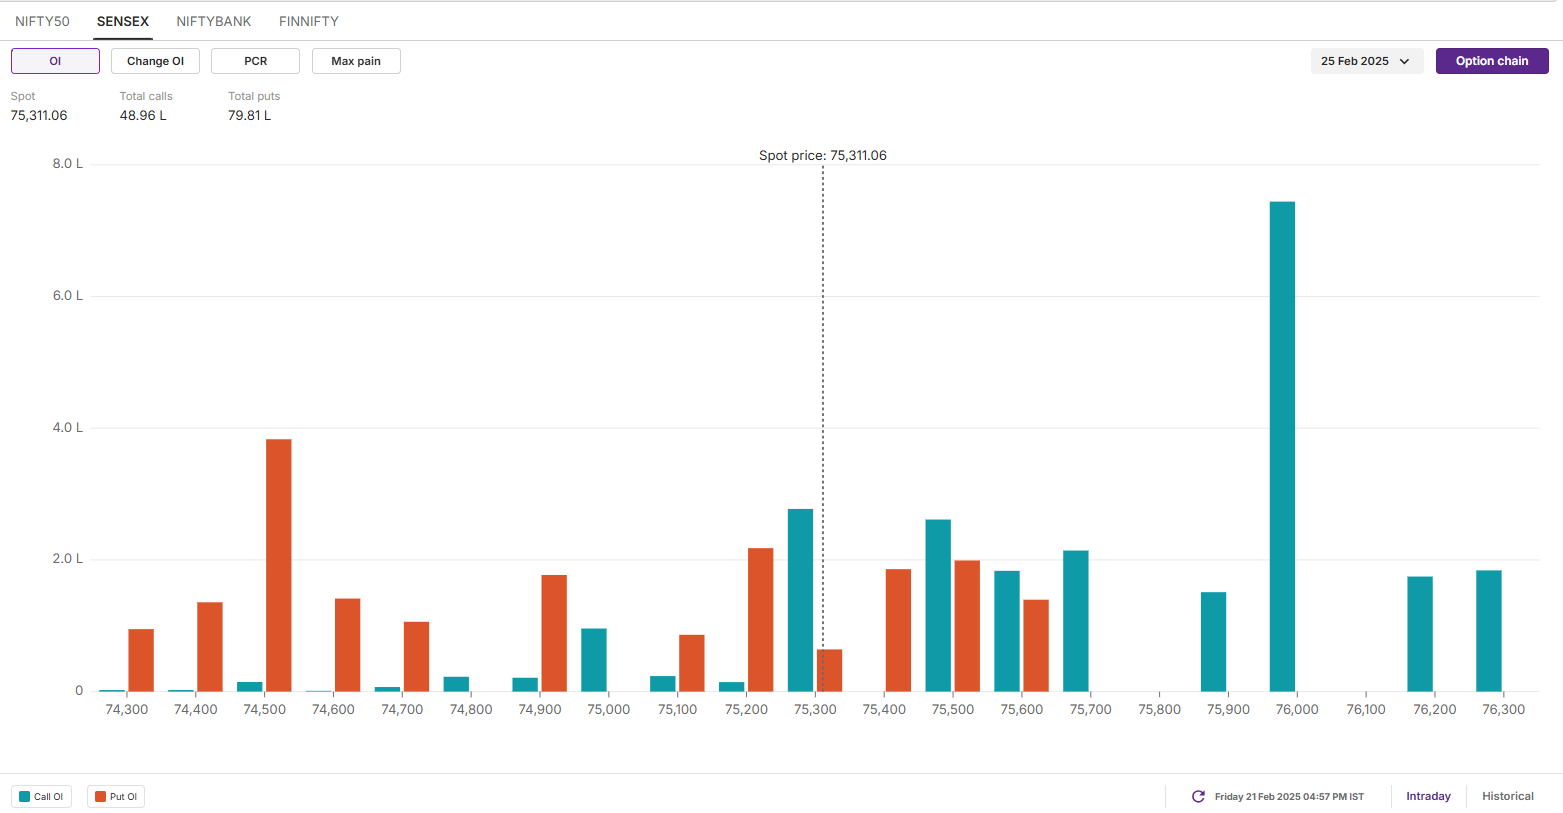Viewport: 1563px width, 813px height.
Task: Click the 76,100 strike axis label
Action: pos(1366,709)
